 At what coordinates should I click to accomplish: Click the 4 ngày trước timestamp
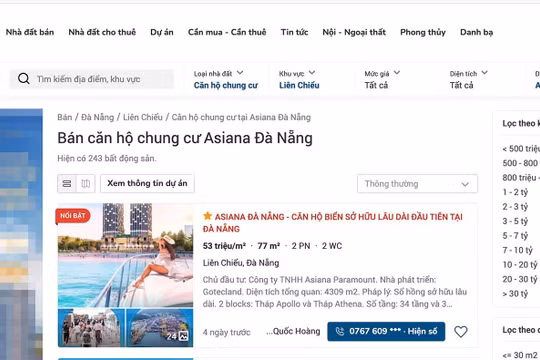[226, 332]
